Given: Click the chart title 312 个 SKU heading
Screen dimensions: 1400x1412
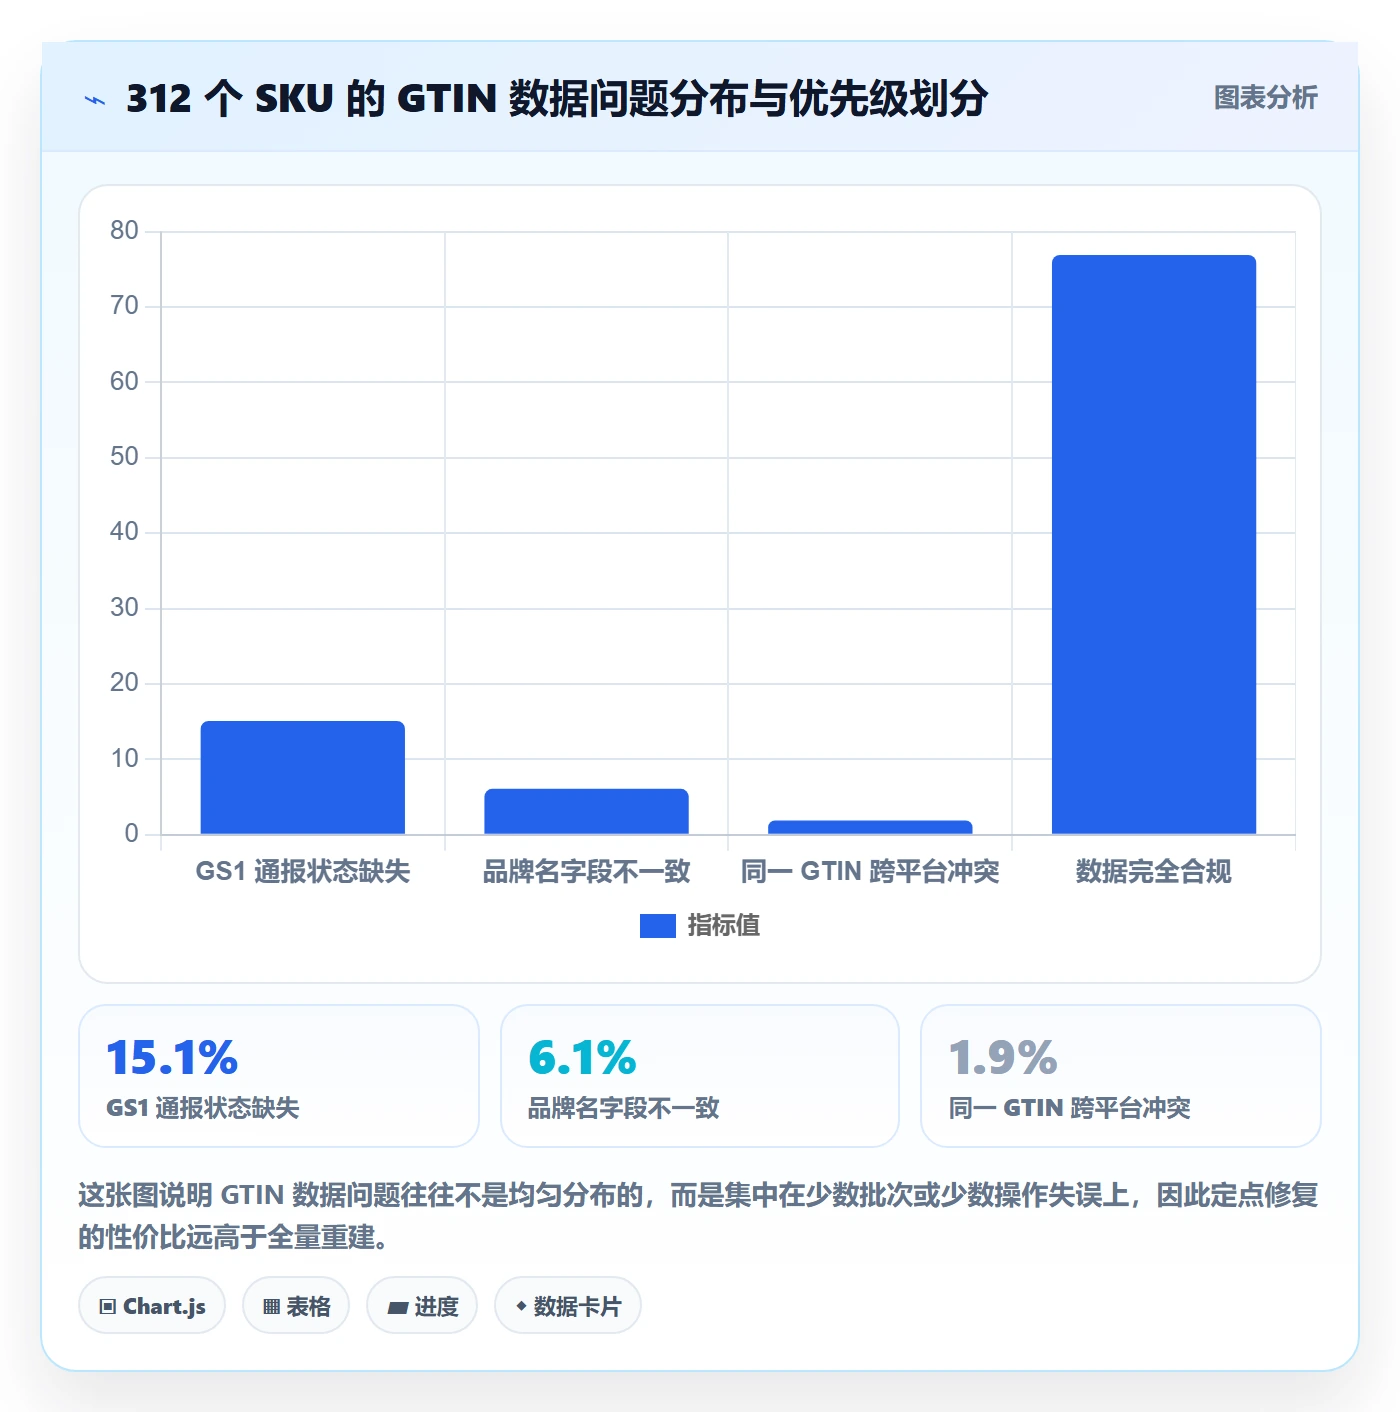Looking at the screenshot, I should (x=557, y=99).
